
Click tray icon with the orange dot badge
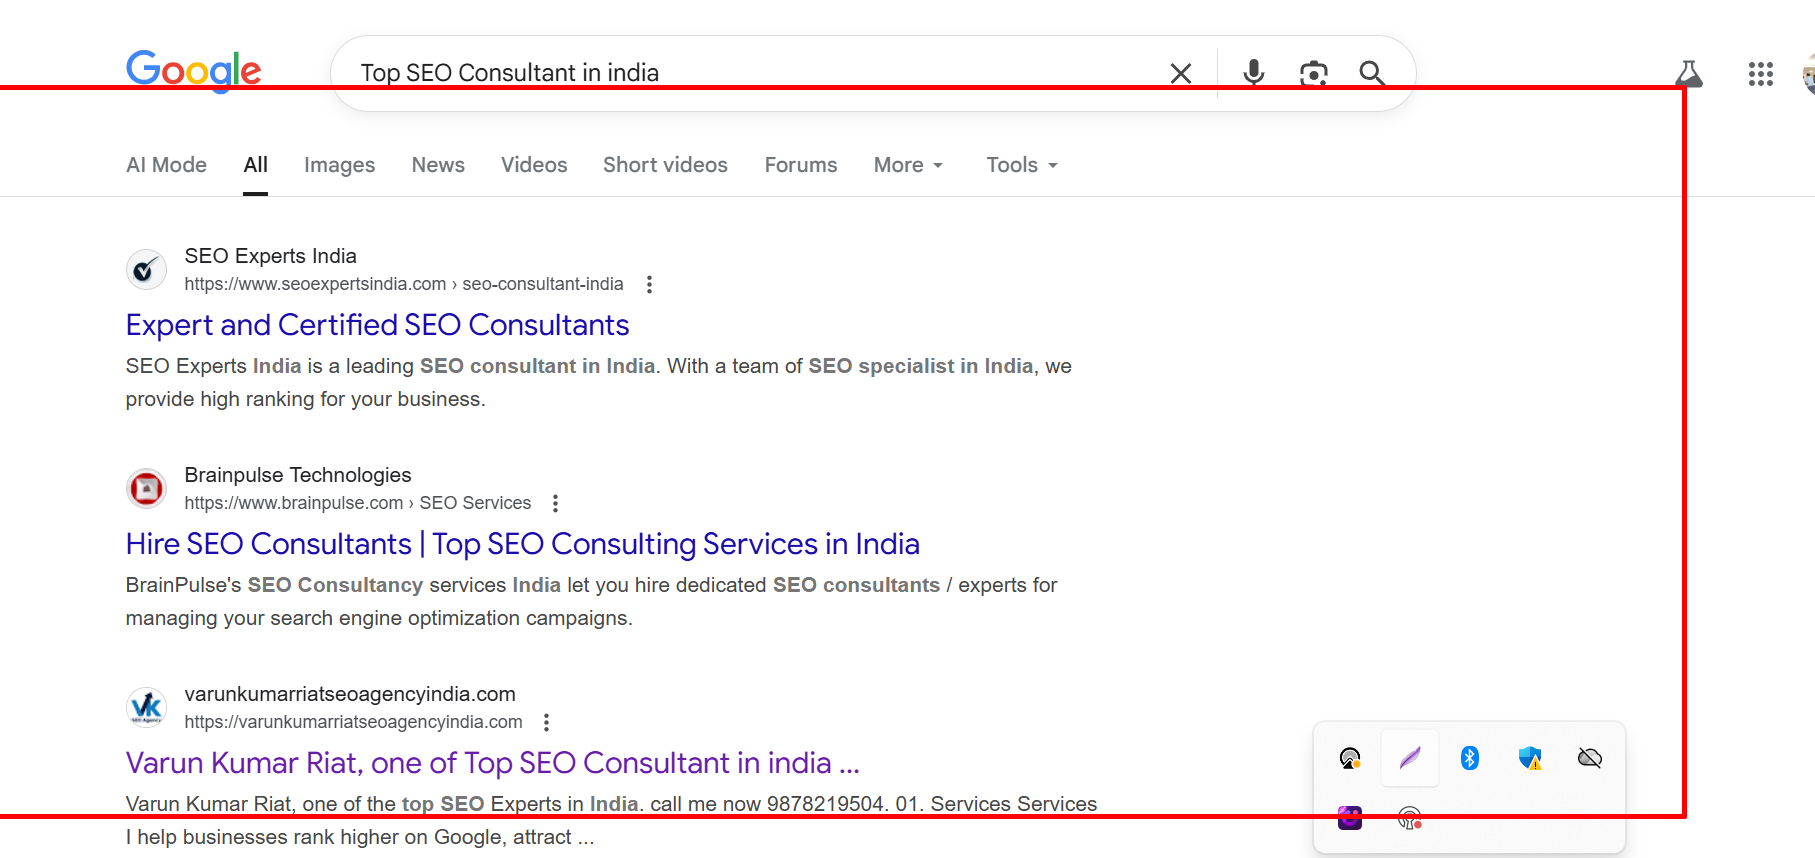point(1350,758)
